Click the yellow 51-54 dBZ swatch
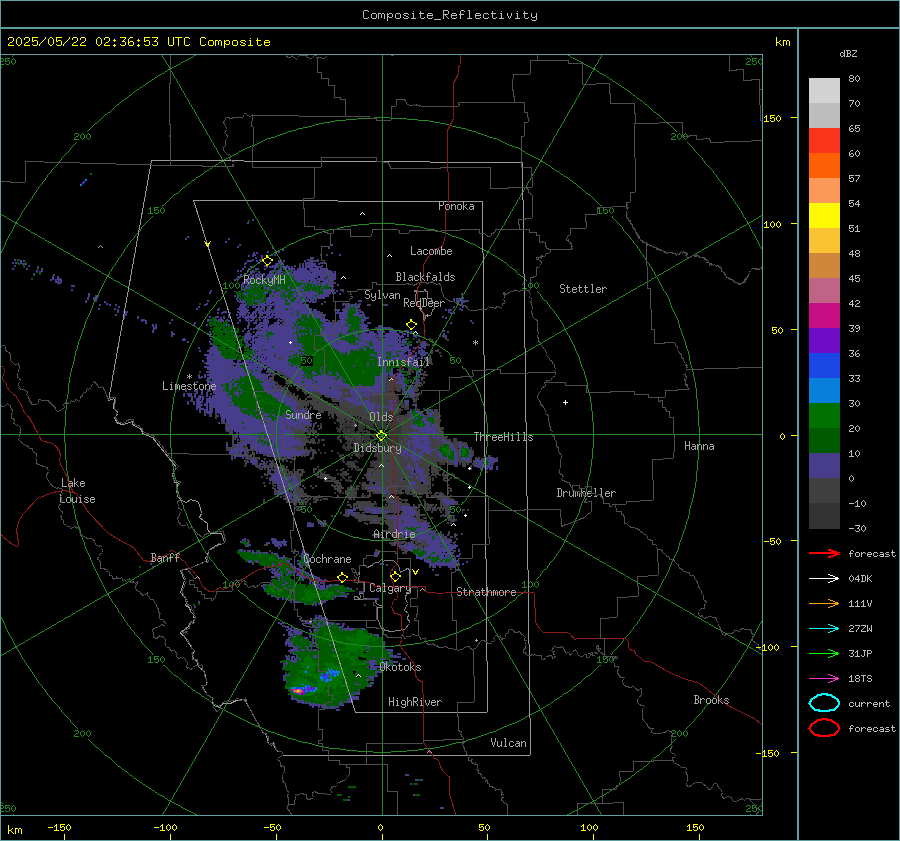900x841 pixels. pos(824,216)
